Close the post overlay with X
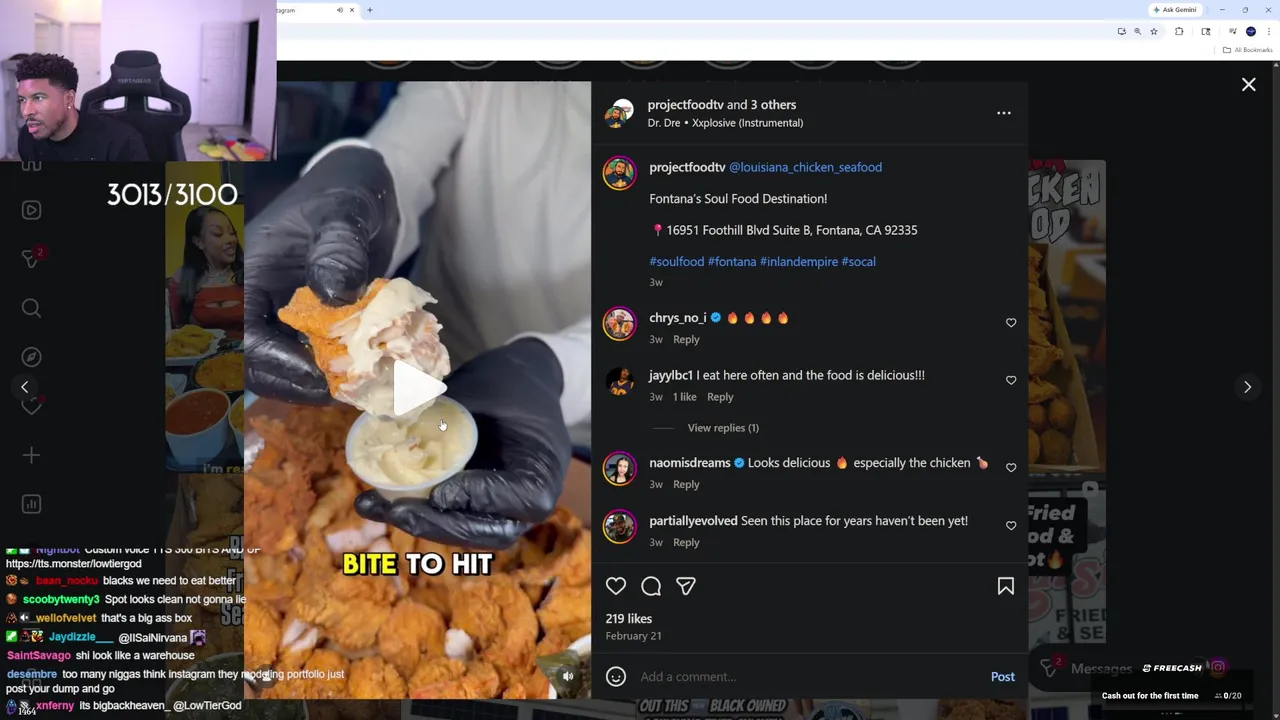 tap(1249, 85)
